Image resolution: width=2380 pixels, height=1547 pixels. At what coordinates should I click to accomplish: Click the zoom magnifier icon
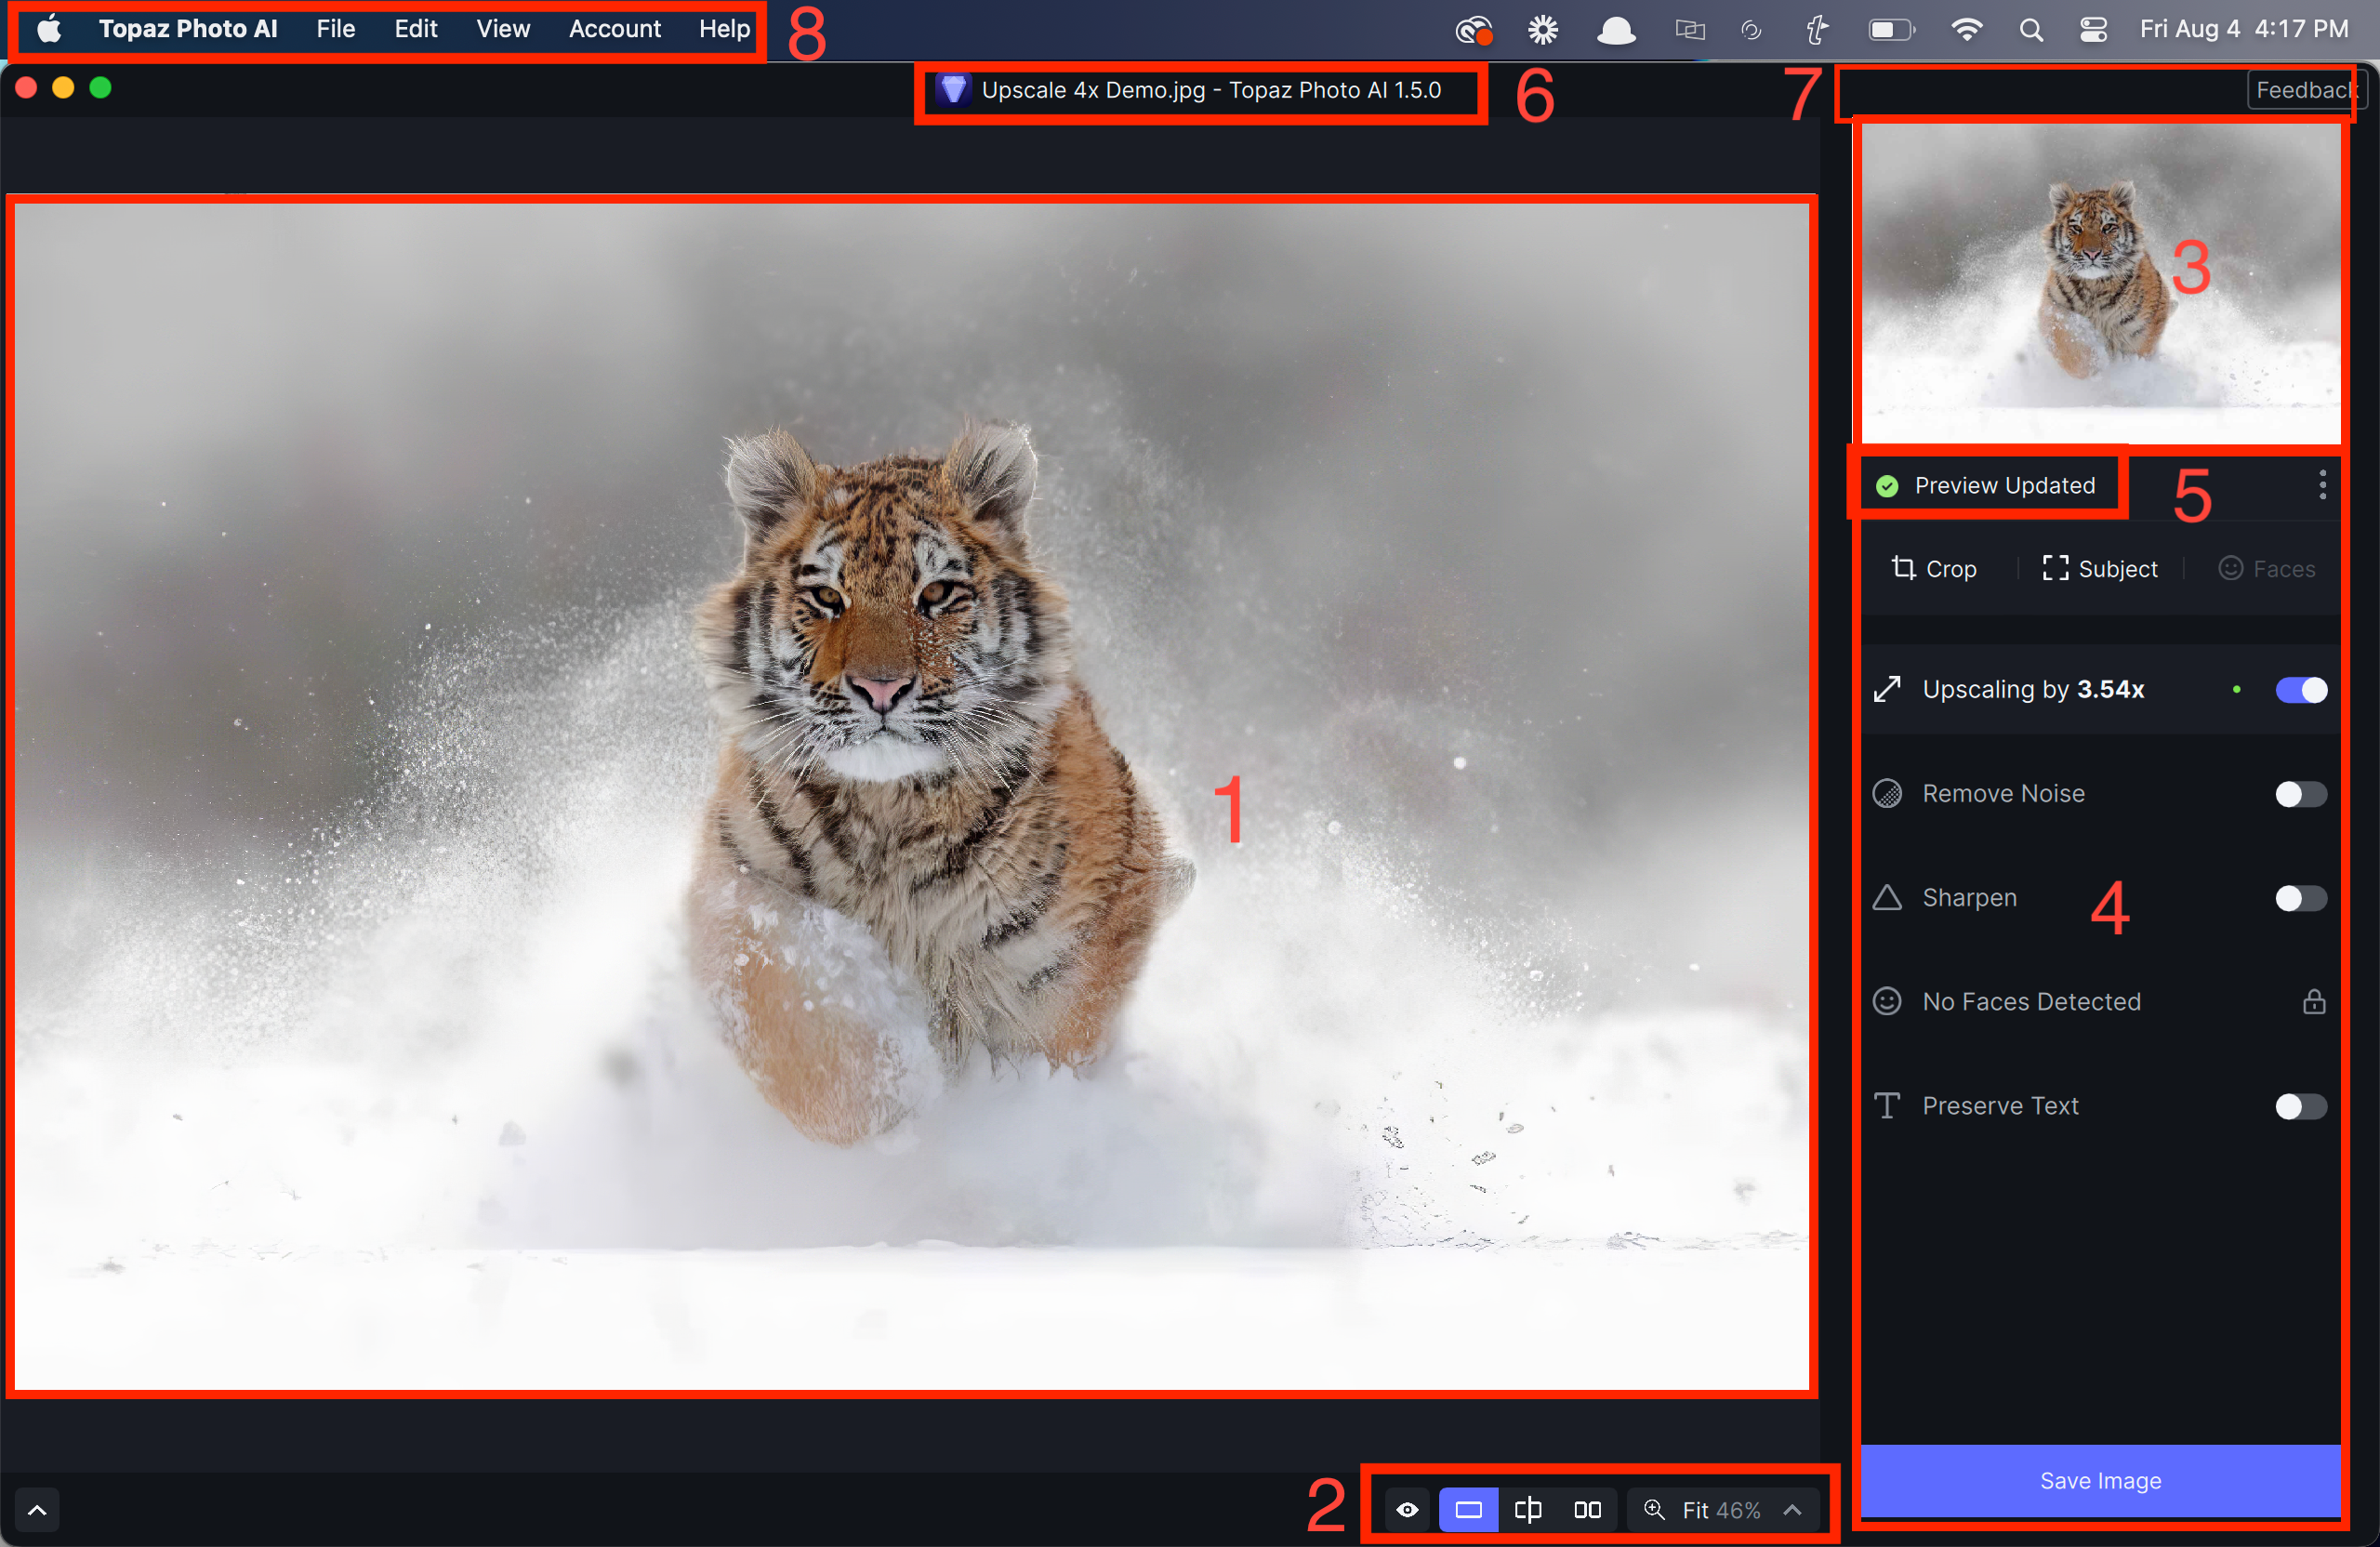(1654, 1509)
